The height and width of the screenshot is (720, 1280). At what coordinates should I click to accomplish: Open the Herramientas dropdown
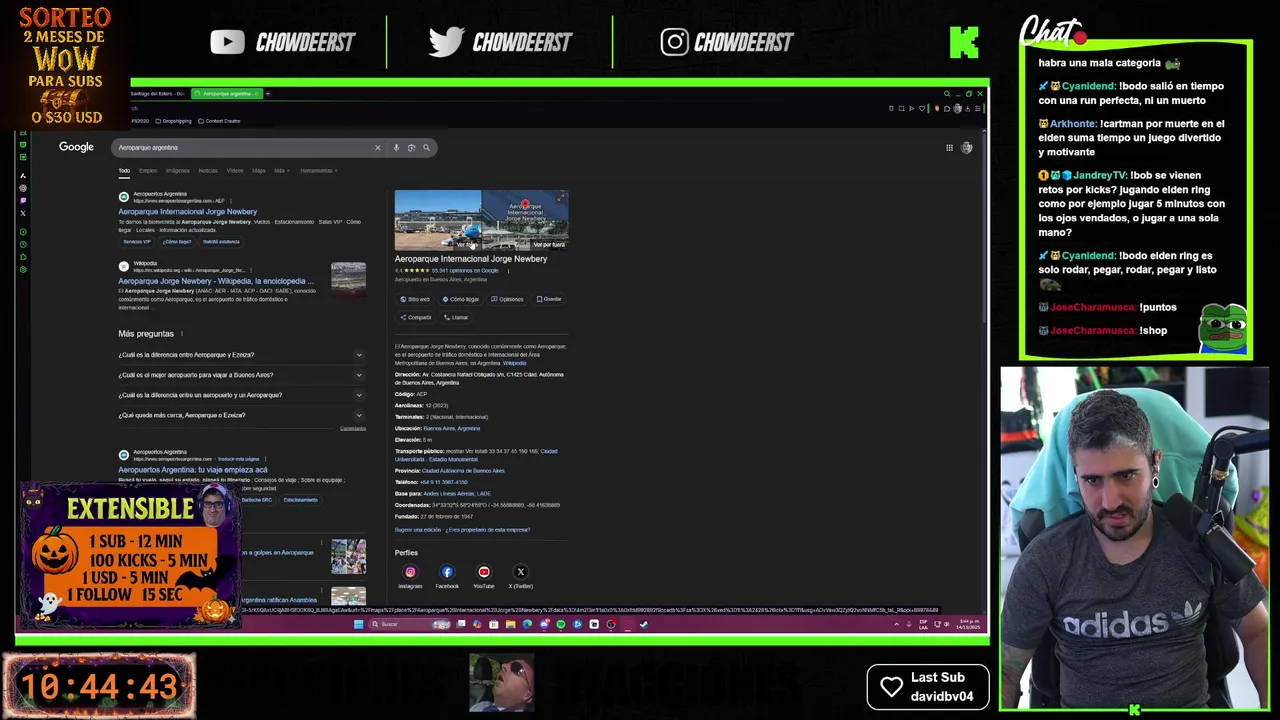pos(318,171)
